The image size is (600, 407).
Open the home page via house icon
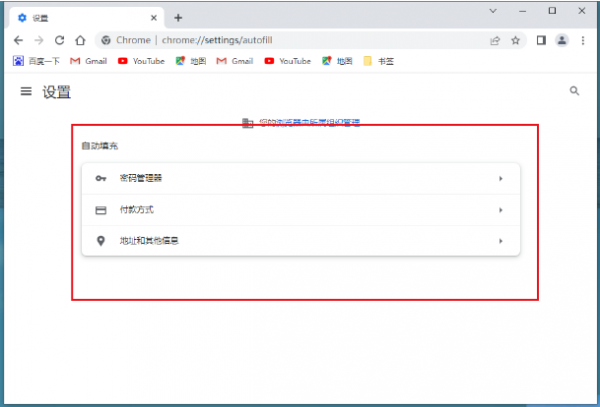(x=80, y=40)
